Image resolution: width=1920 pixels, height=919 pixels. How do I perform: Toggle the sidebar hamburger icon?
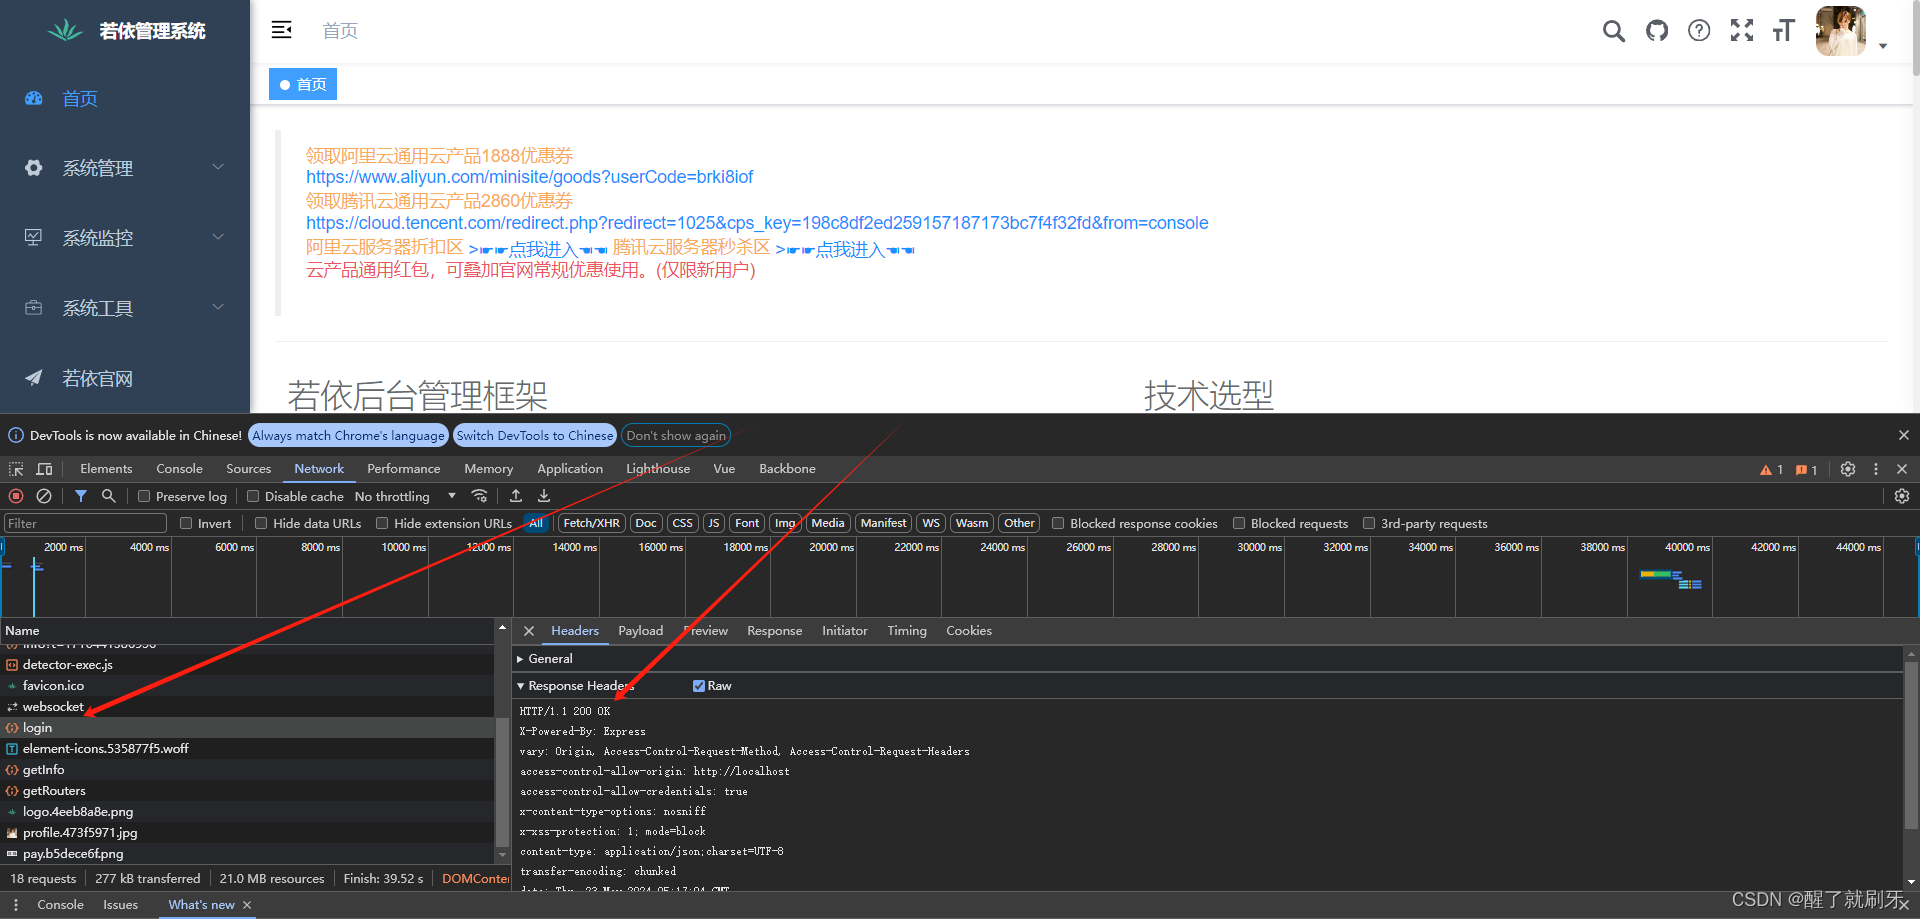click(x=281, y=30)
